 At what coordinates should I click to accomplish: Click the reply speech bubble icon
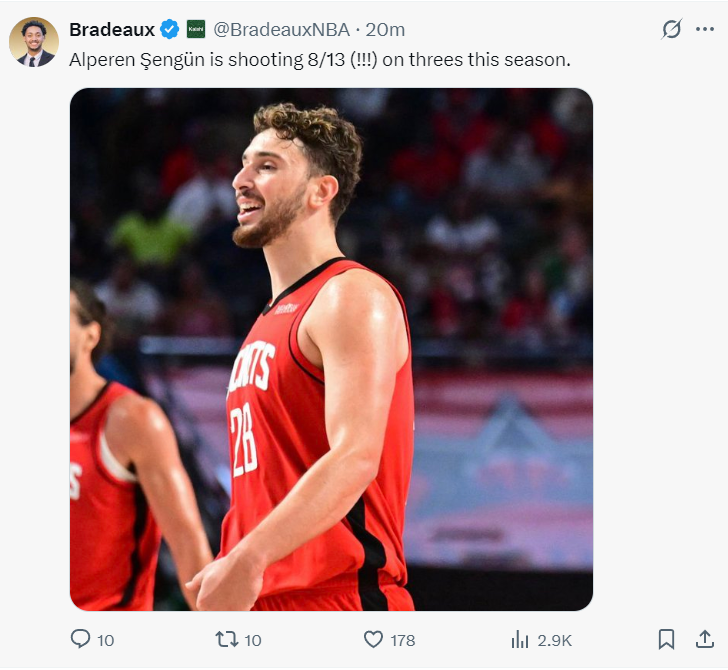coord(80,639)
